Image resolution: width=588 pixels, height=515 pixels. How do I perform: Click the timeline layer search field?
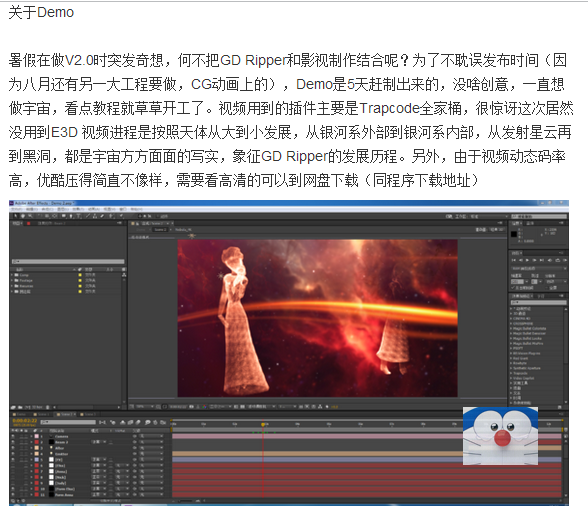click(x=68, y=422)
